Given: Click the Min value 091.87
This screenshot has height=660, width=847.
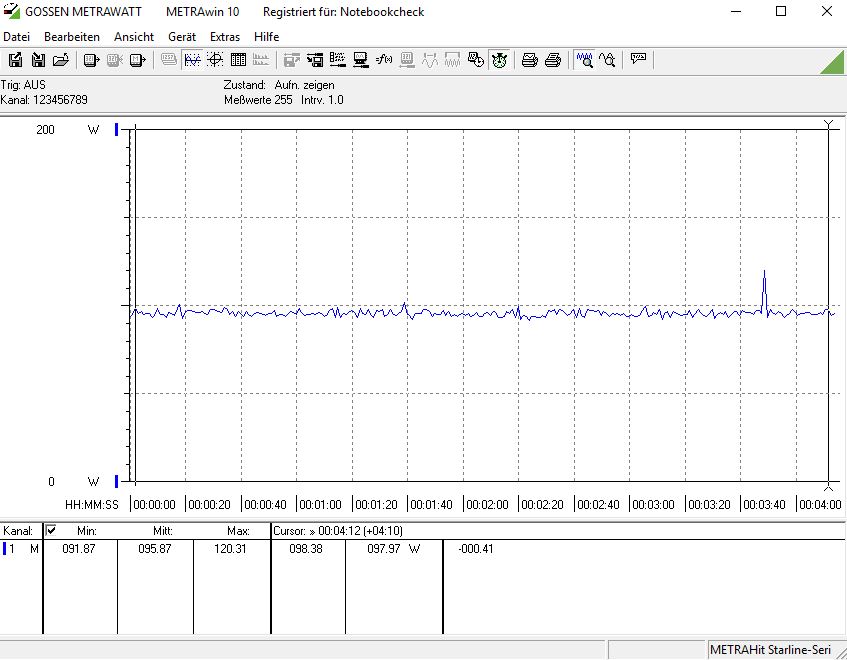Looking at the screenshot, I should click(79, 549).
